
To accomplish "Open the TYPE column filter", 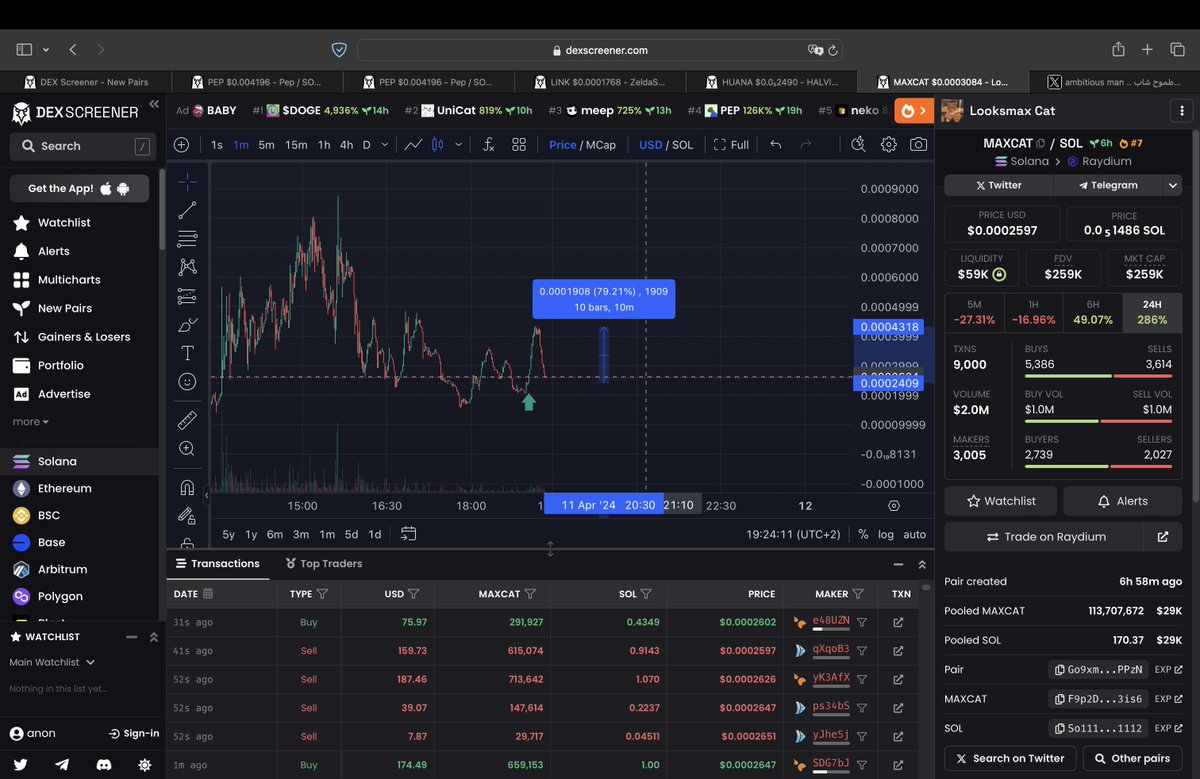I will [x=322, y=594].
